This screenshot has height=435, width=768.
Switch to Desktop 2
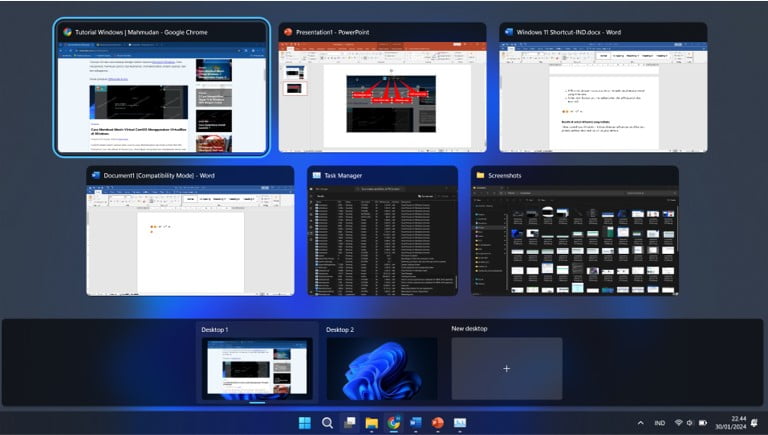381,368
